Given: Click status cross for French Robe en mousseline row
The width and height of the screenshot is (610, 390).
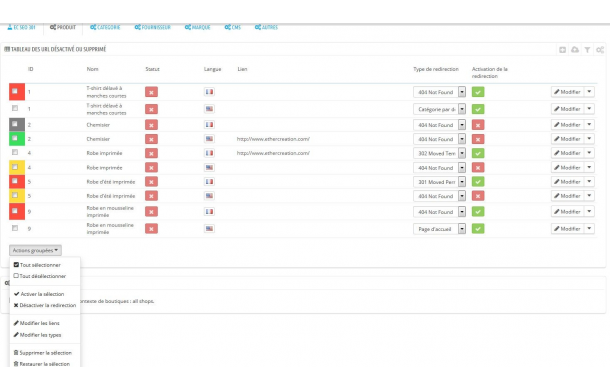Looking at the screenshot, I should pos(151,212).
